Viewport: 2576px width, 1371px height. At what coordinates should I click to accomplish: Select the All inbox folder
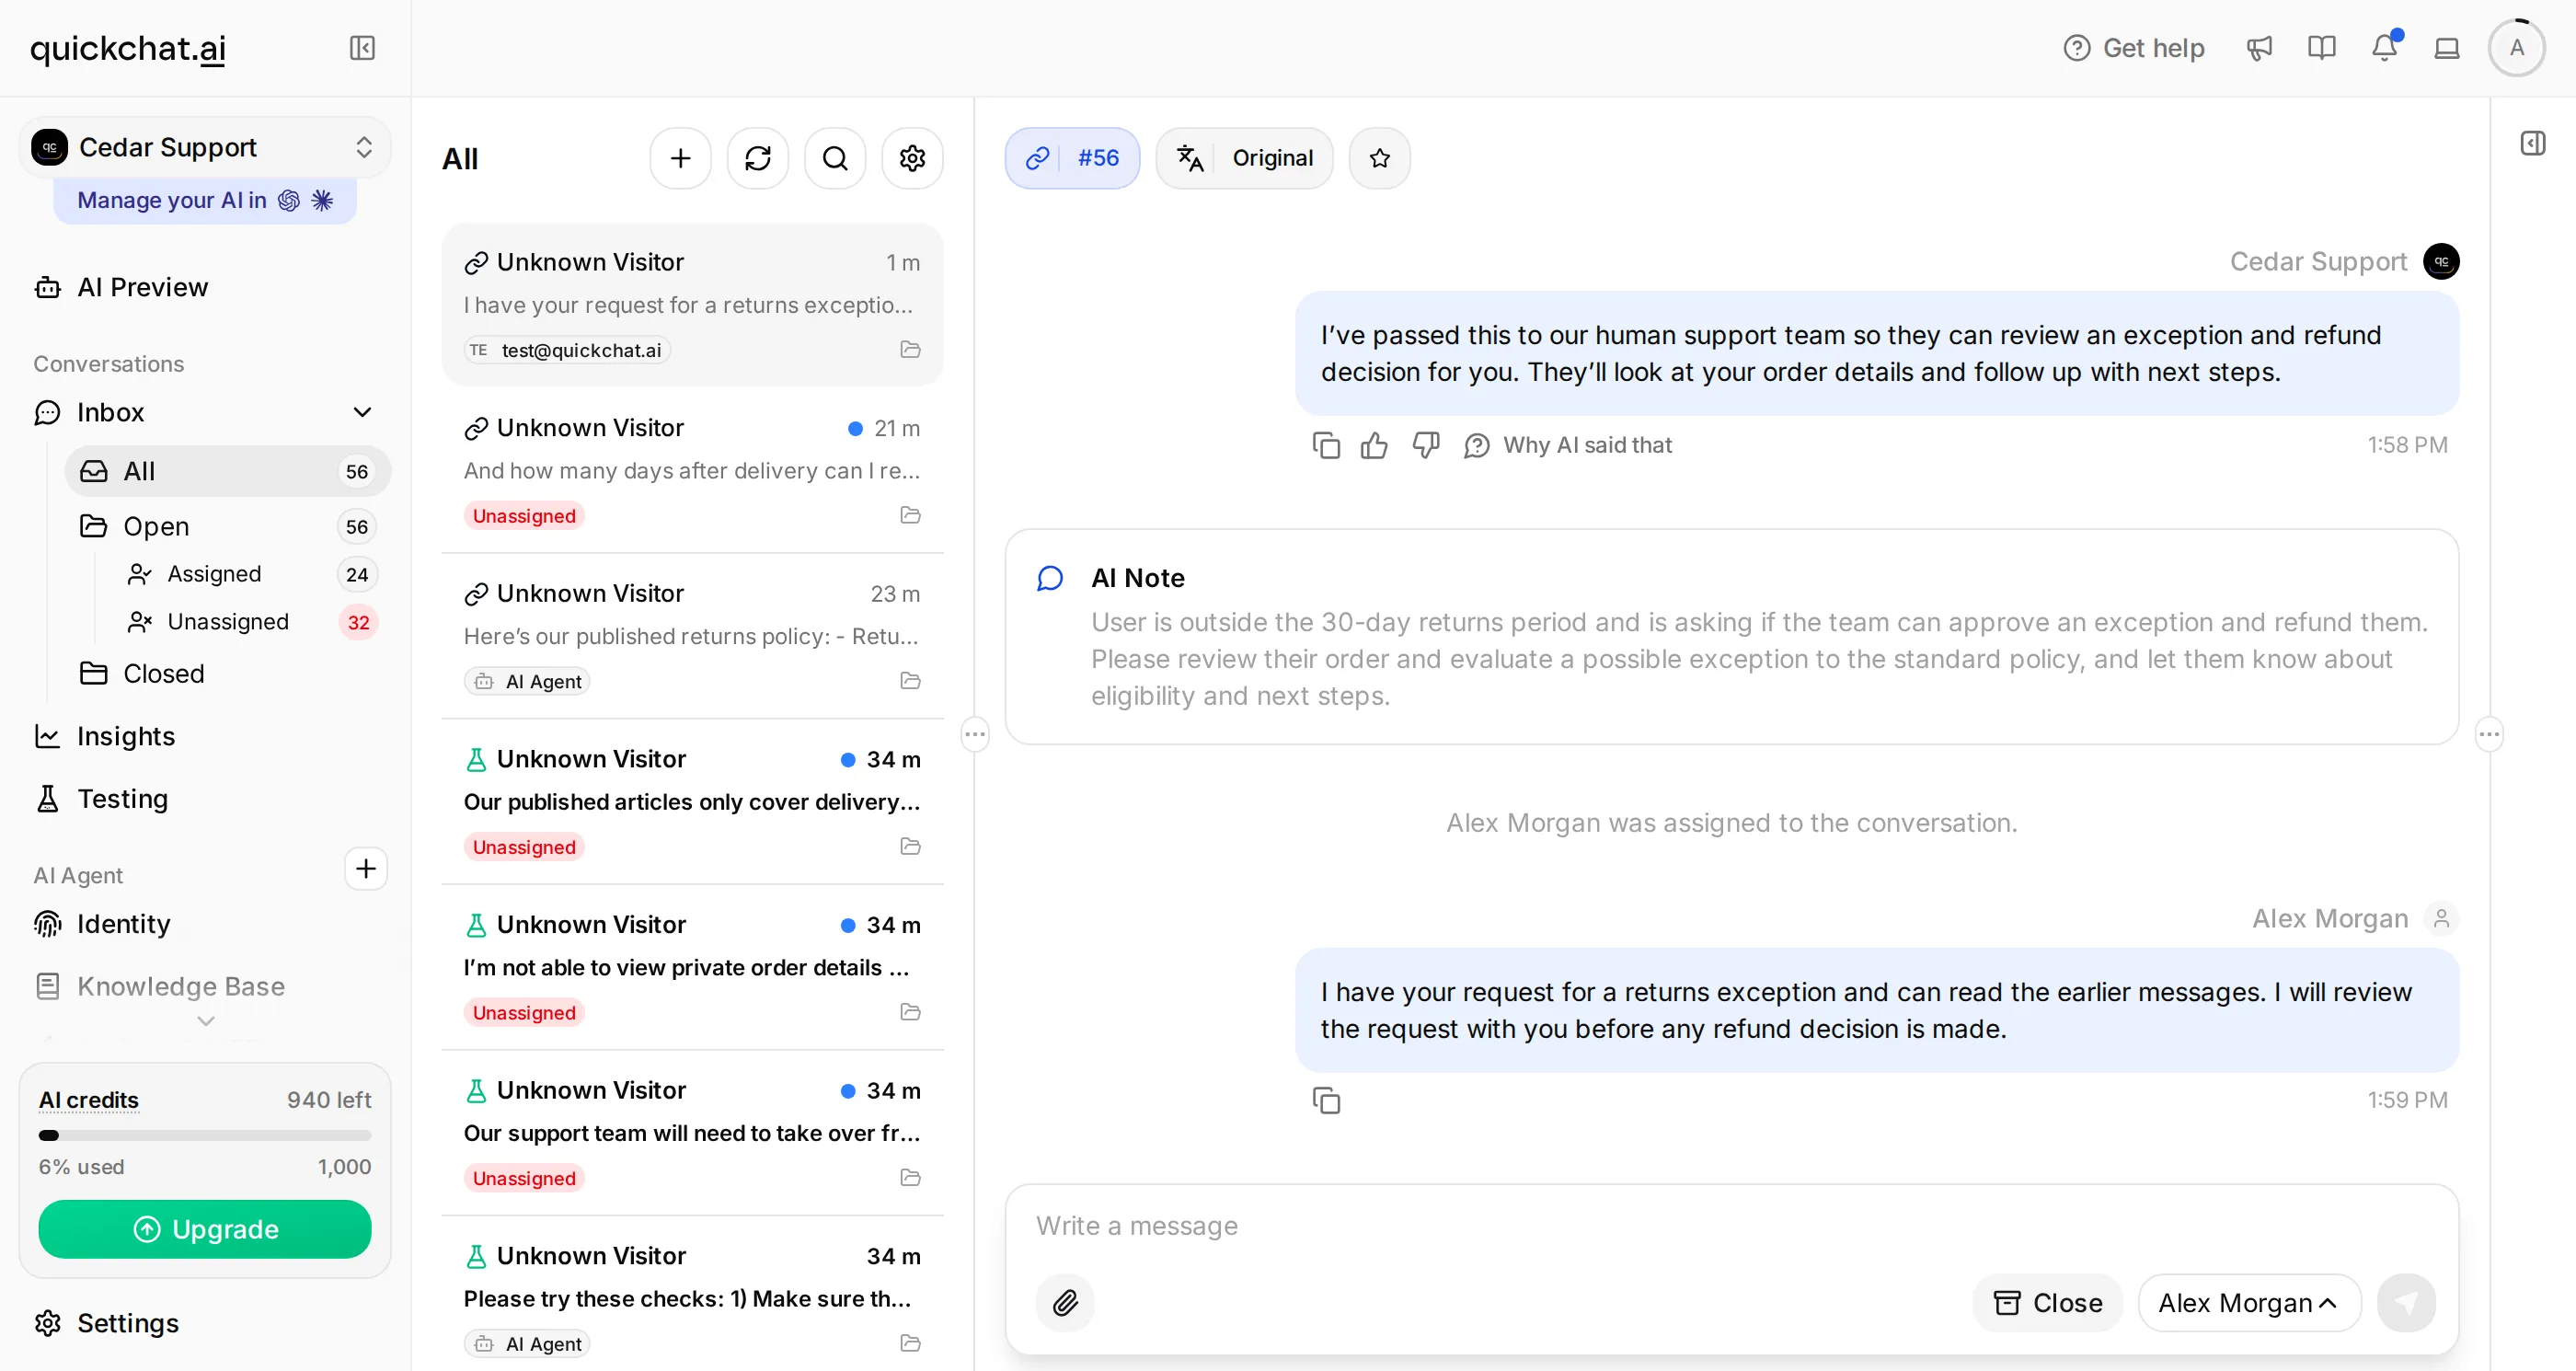click(x=227, y=471)
